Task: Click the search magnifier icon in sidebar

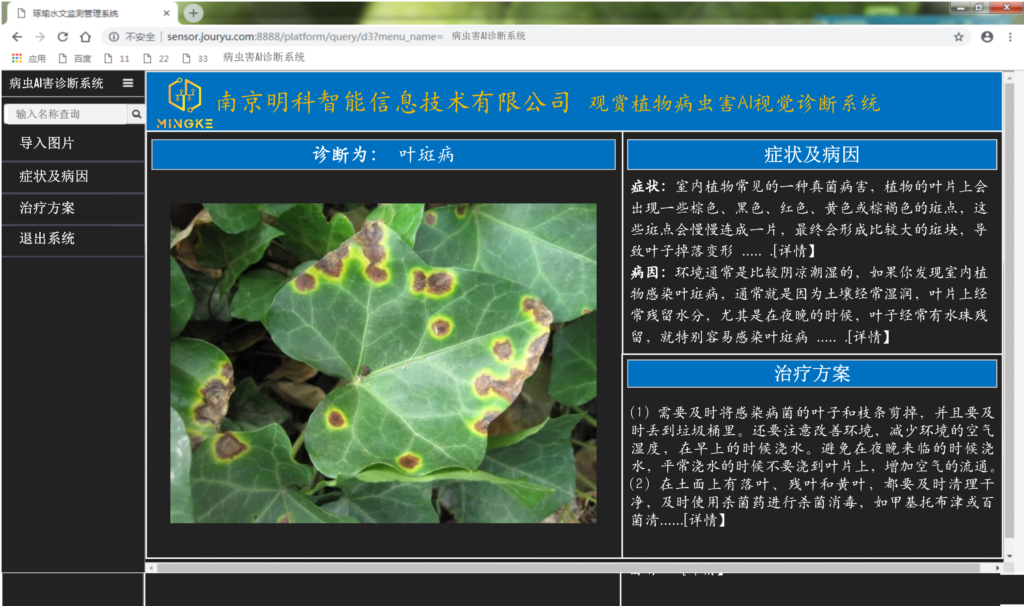Action: (x=137, y=115)
